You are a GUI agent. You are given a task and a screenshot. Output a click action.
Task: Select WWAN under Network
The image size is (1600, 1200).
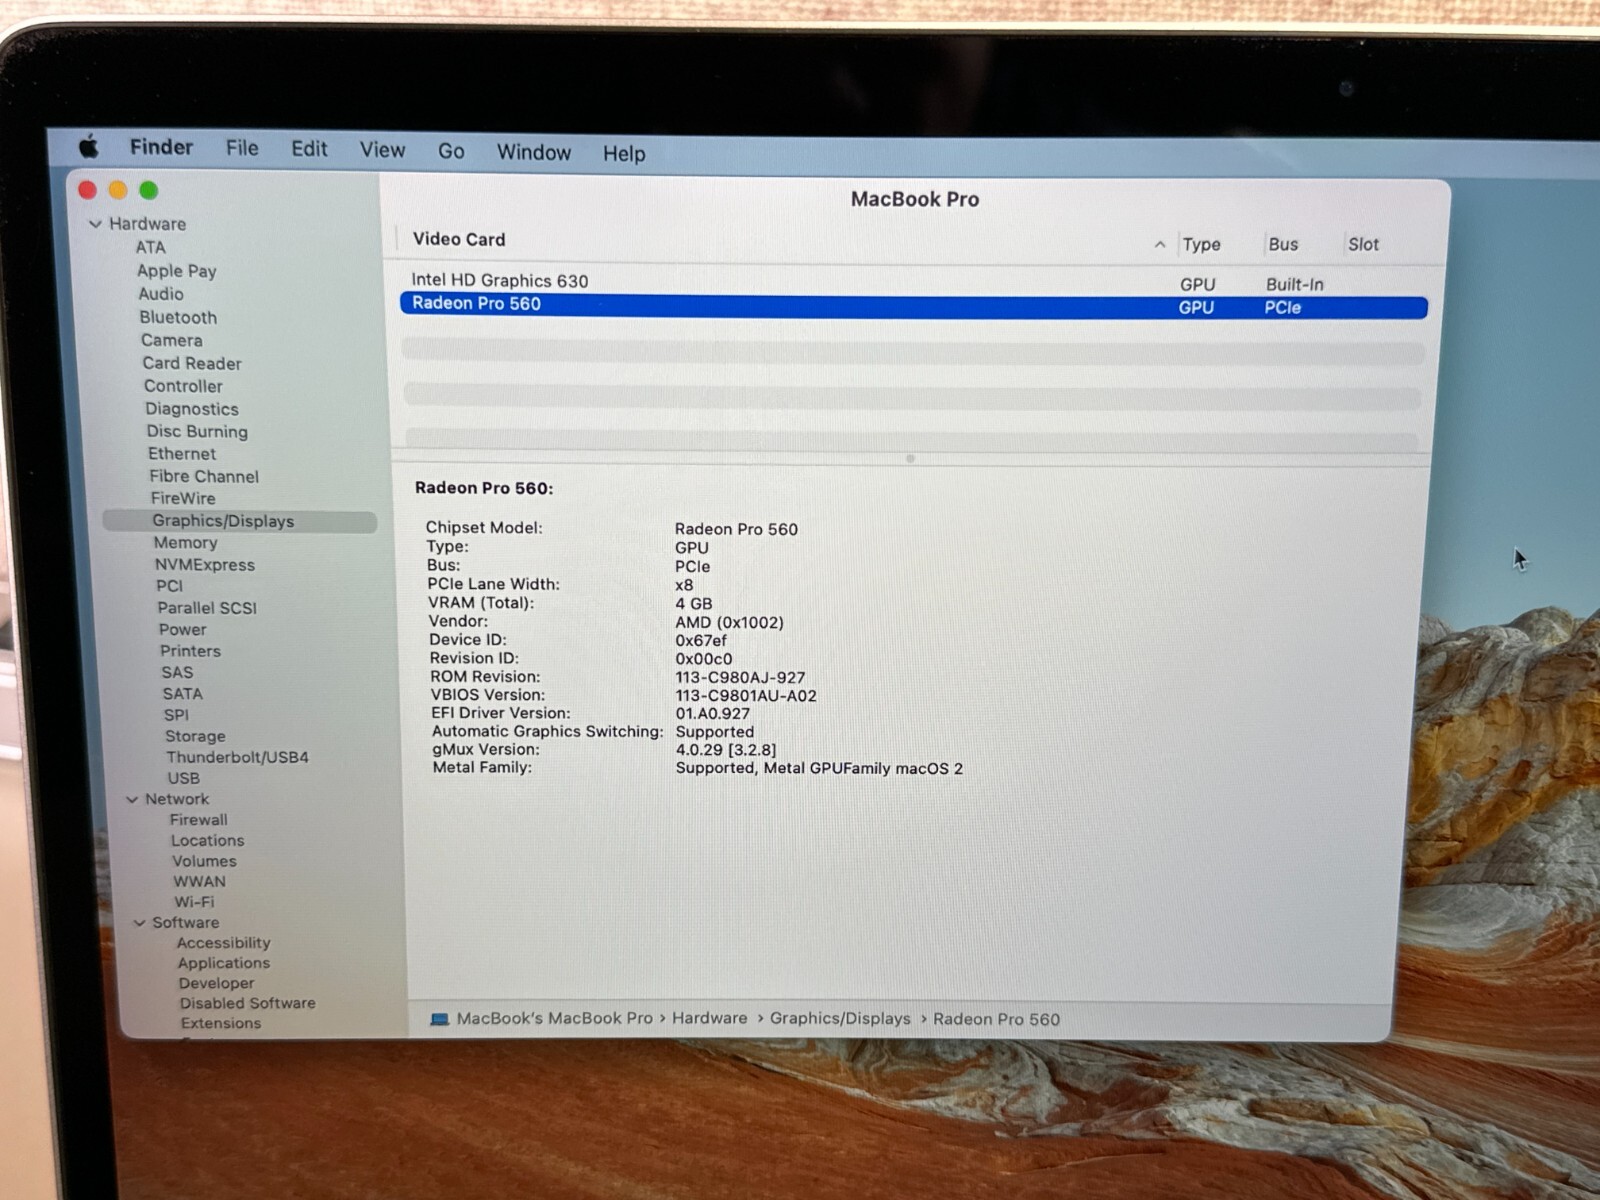point(199,881)
